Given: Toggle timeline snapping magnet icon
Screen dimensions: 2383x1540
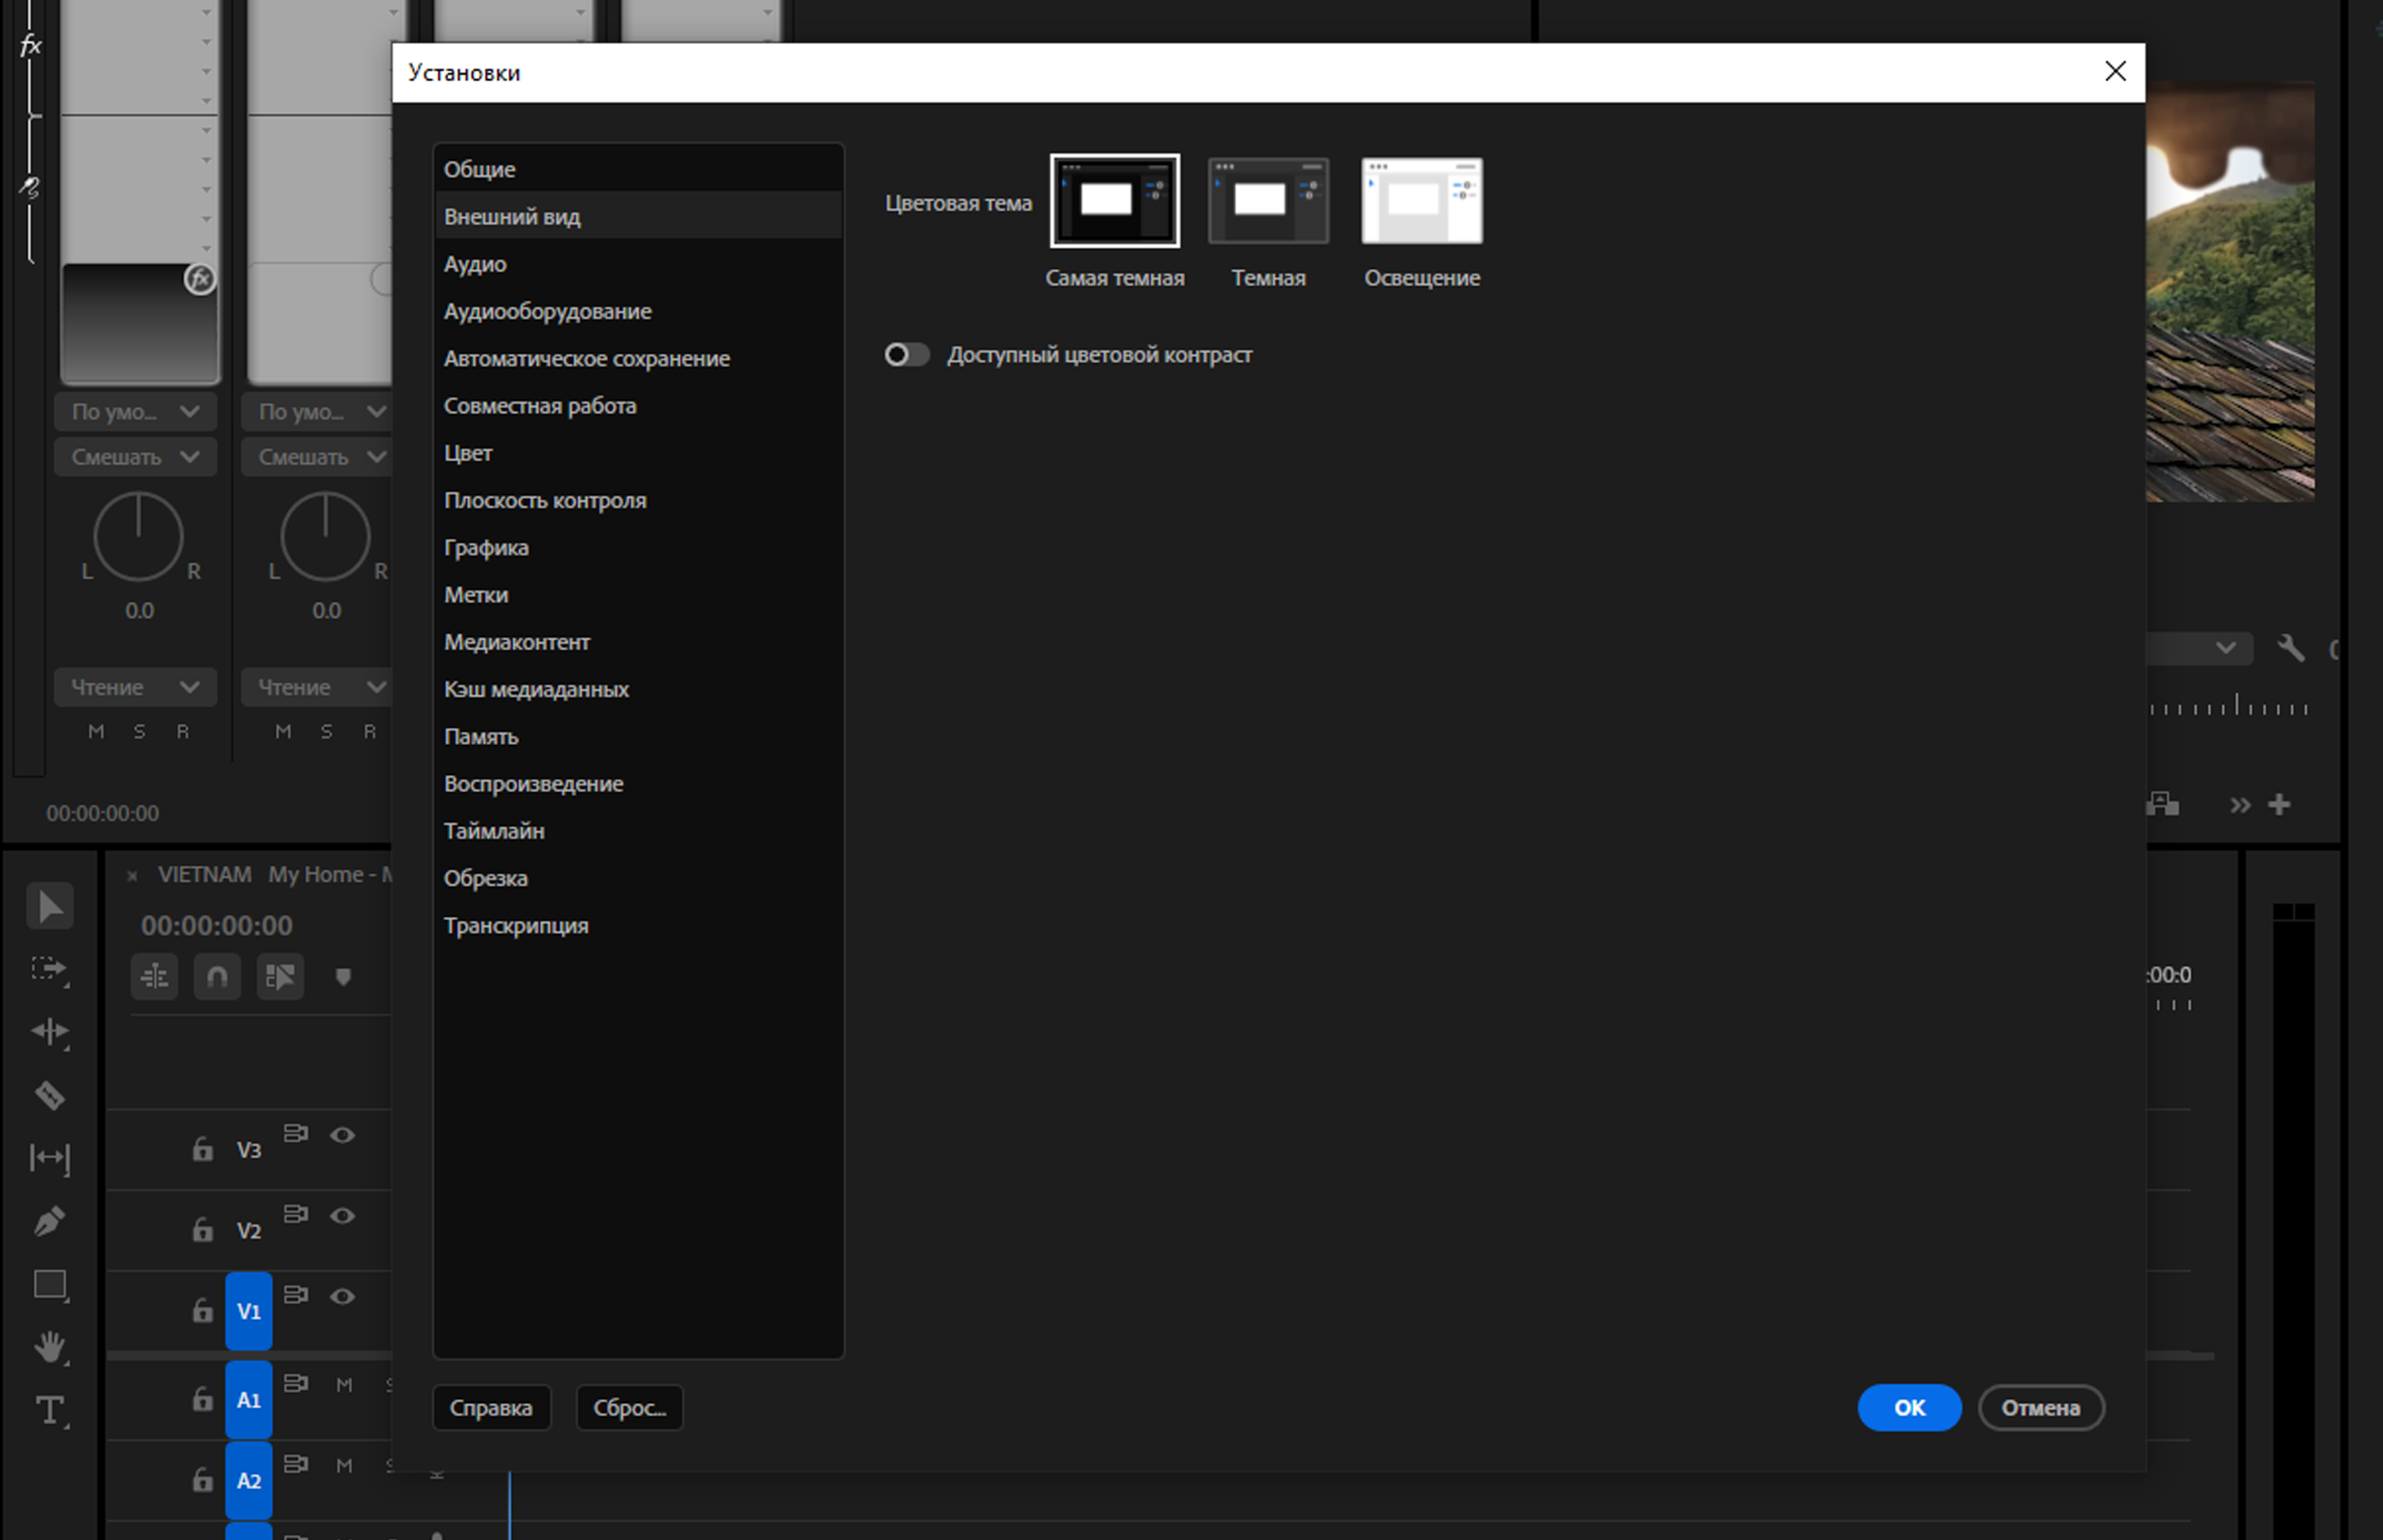Looking at the screenshot, I should pos(217,976).
